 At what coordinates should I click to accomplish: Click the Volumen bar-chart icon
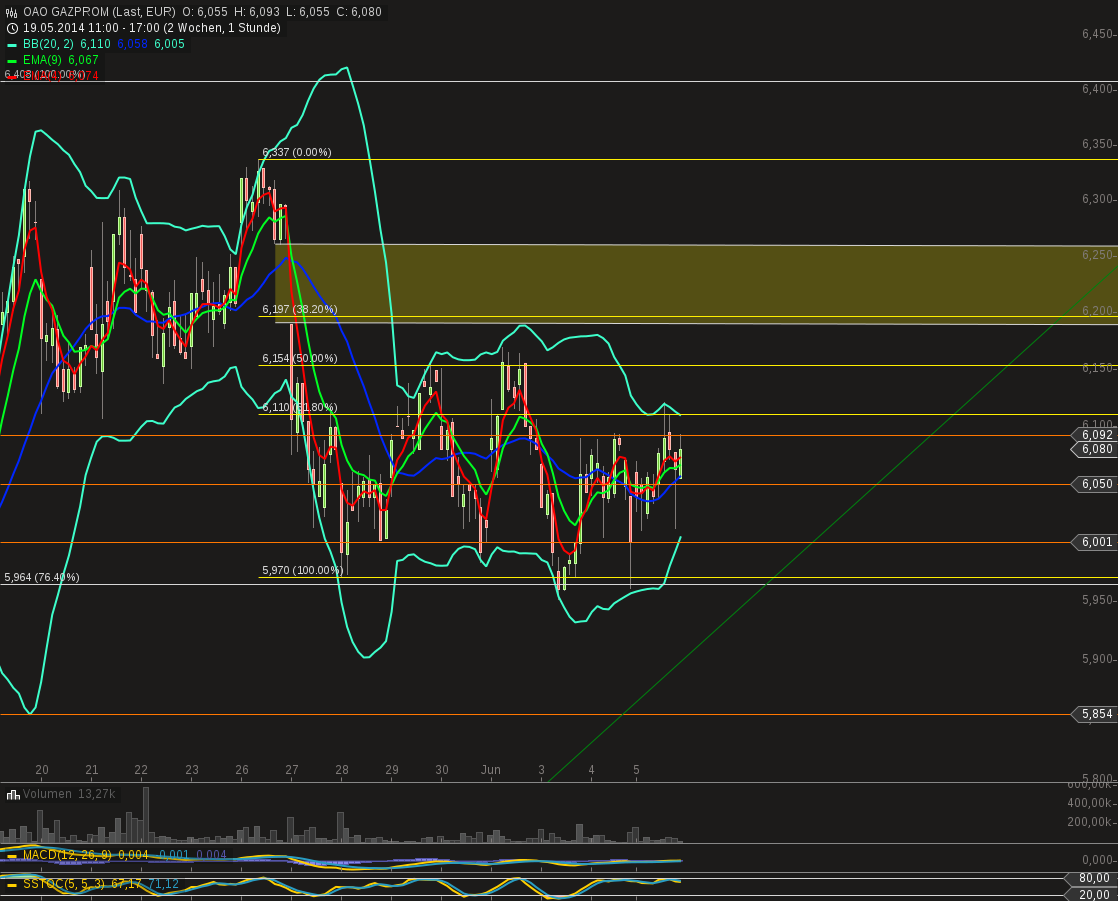[12, 795]
